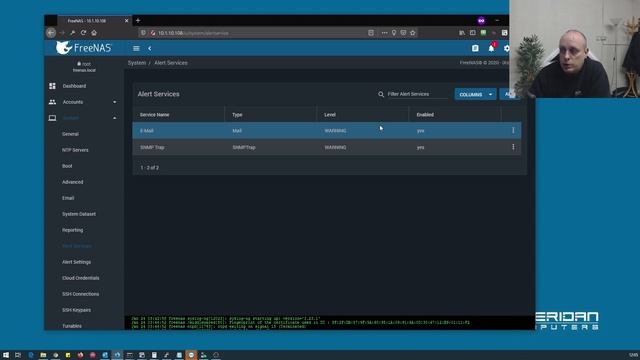This screenshot has height=360, width=640.
Task: Open Windows Start menu
Action: 6,355
